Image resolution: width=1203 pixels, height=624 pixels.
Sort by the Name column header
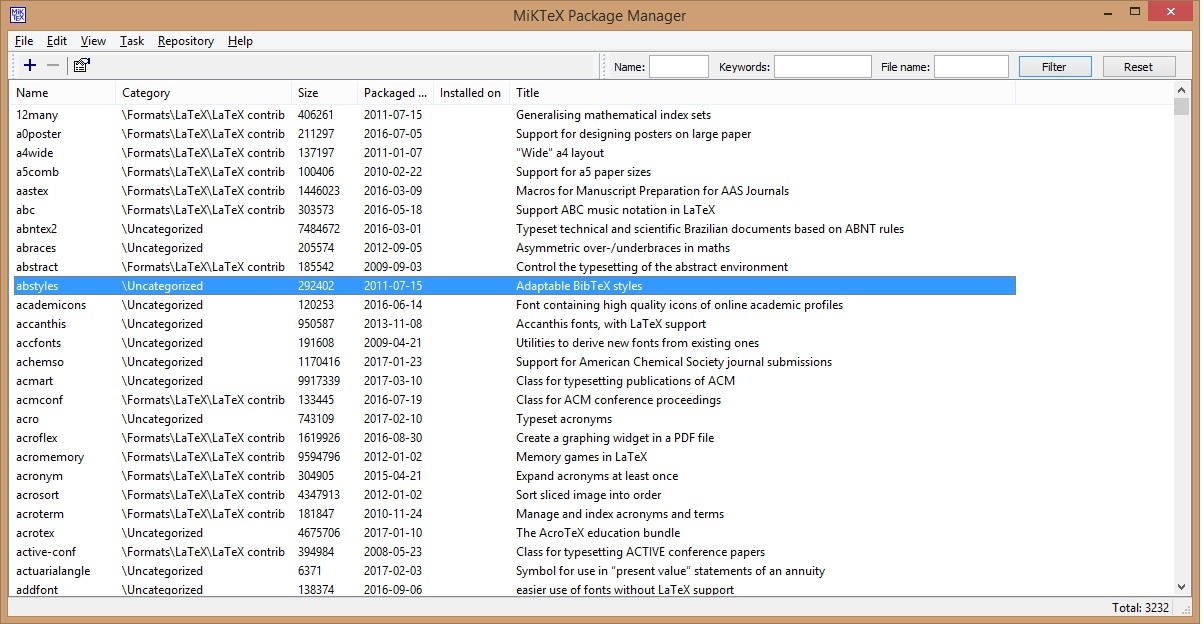pyautogui.click(x=63, y=93)
